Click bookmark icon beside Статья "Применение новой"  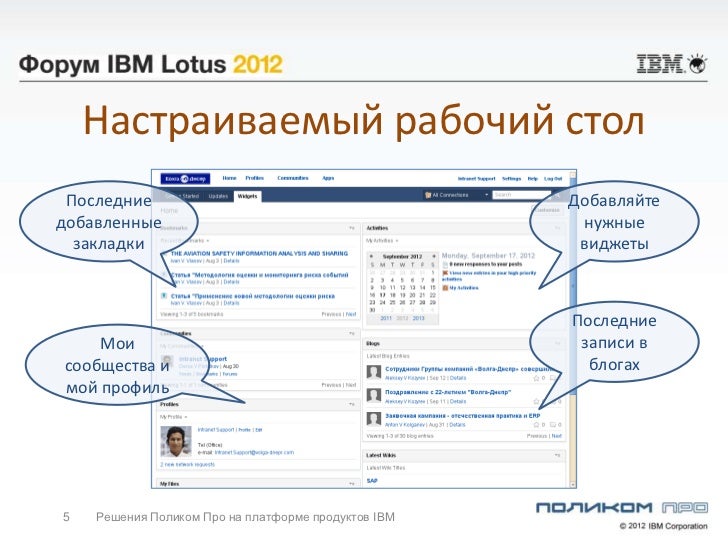pyautogui.click(x=164, y=296)
